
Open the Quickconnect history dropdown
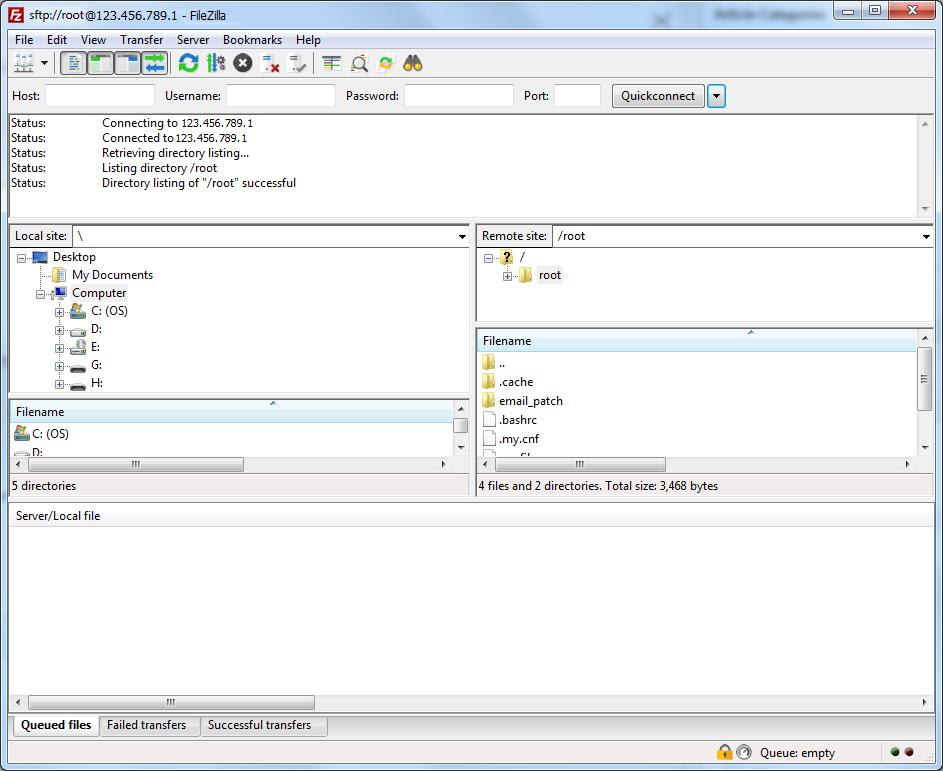(x=716, y=96)
